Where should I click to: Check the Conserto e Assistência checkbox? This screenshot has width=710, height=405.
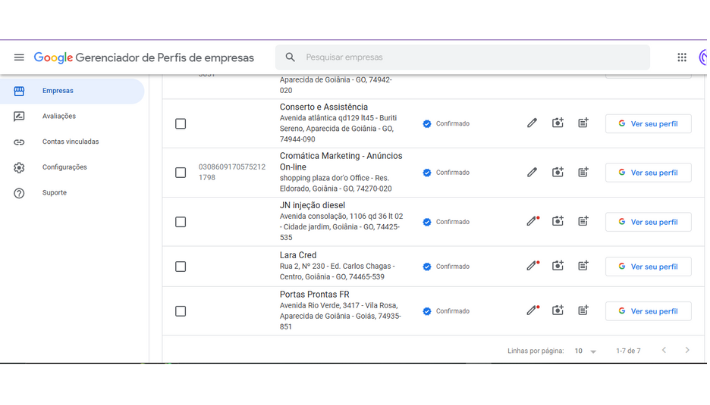coord(181,124)
